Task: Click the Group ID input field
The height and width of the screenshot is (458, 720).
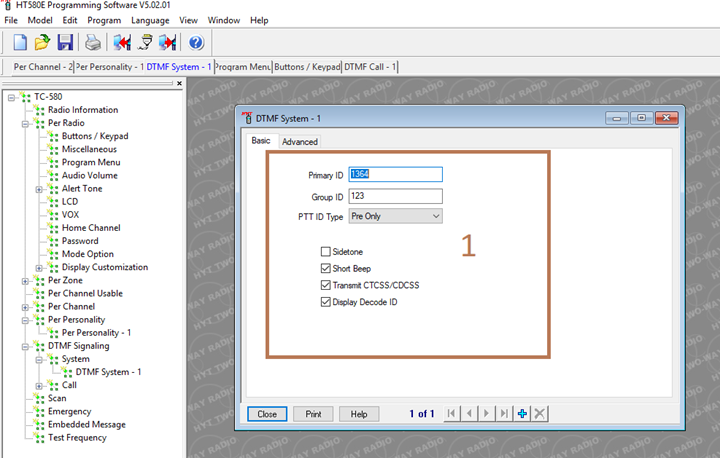Action: [395, 196]
